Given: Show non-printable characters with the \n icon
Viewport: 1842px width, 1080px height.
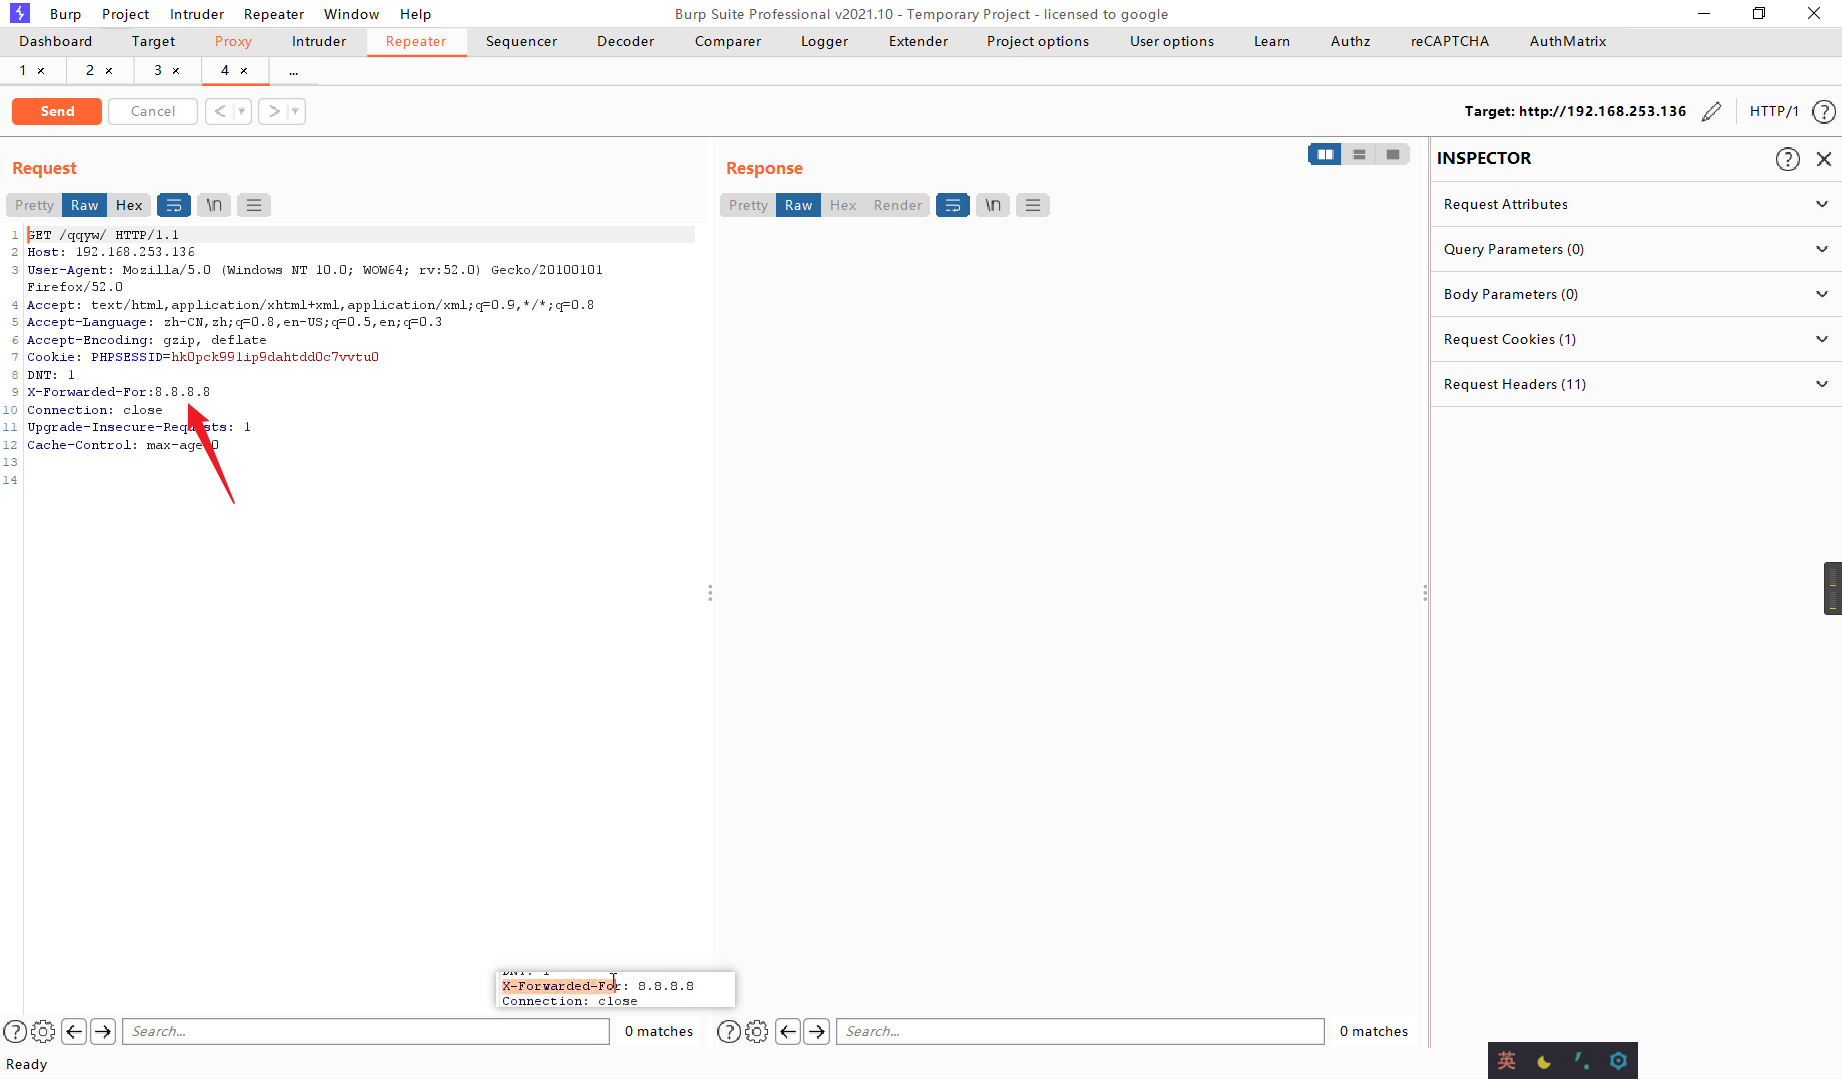Looking at the screenshot, I should coord(213,204).
